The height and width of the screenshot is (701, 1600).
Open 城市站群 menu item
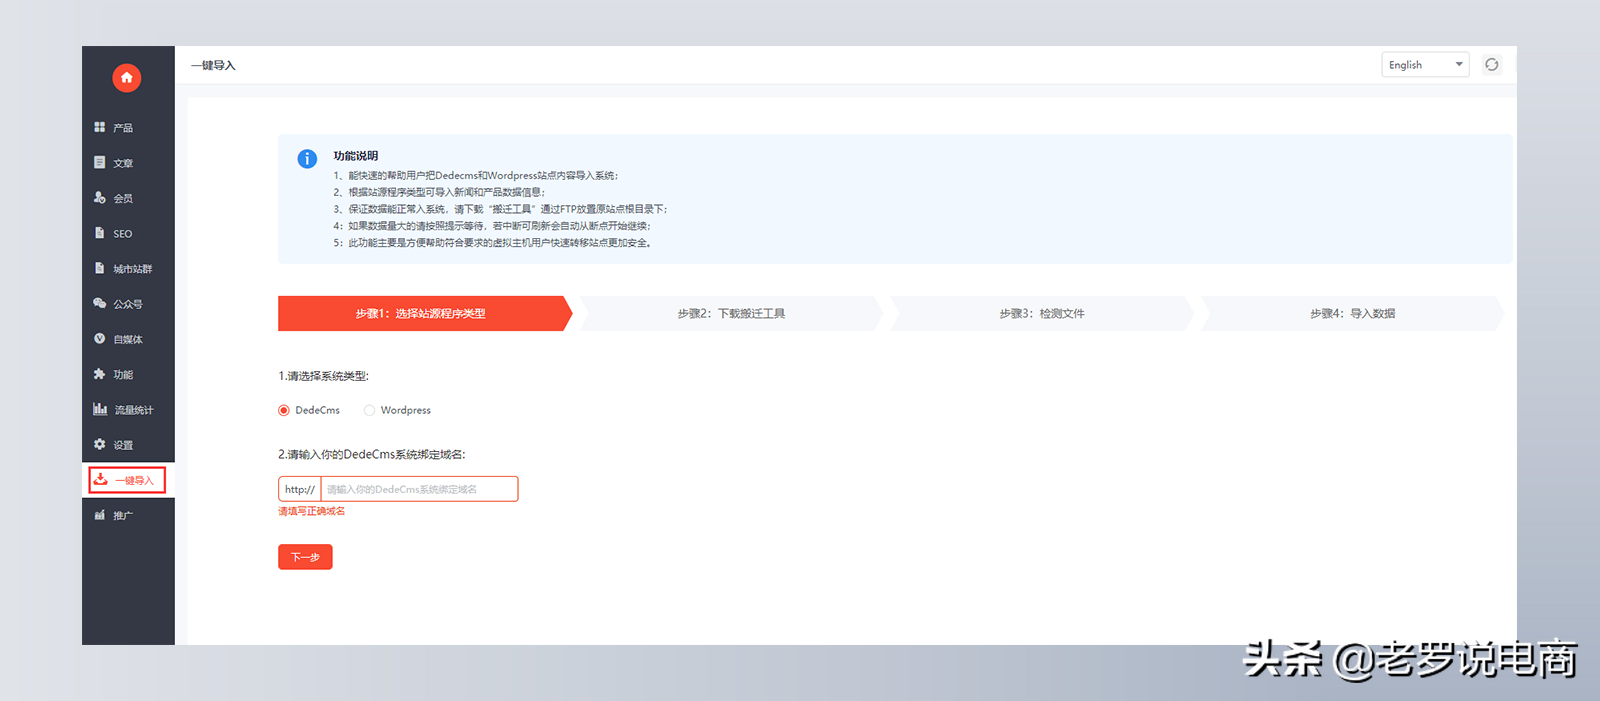131,269
